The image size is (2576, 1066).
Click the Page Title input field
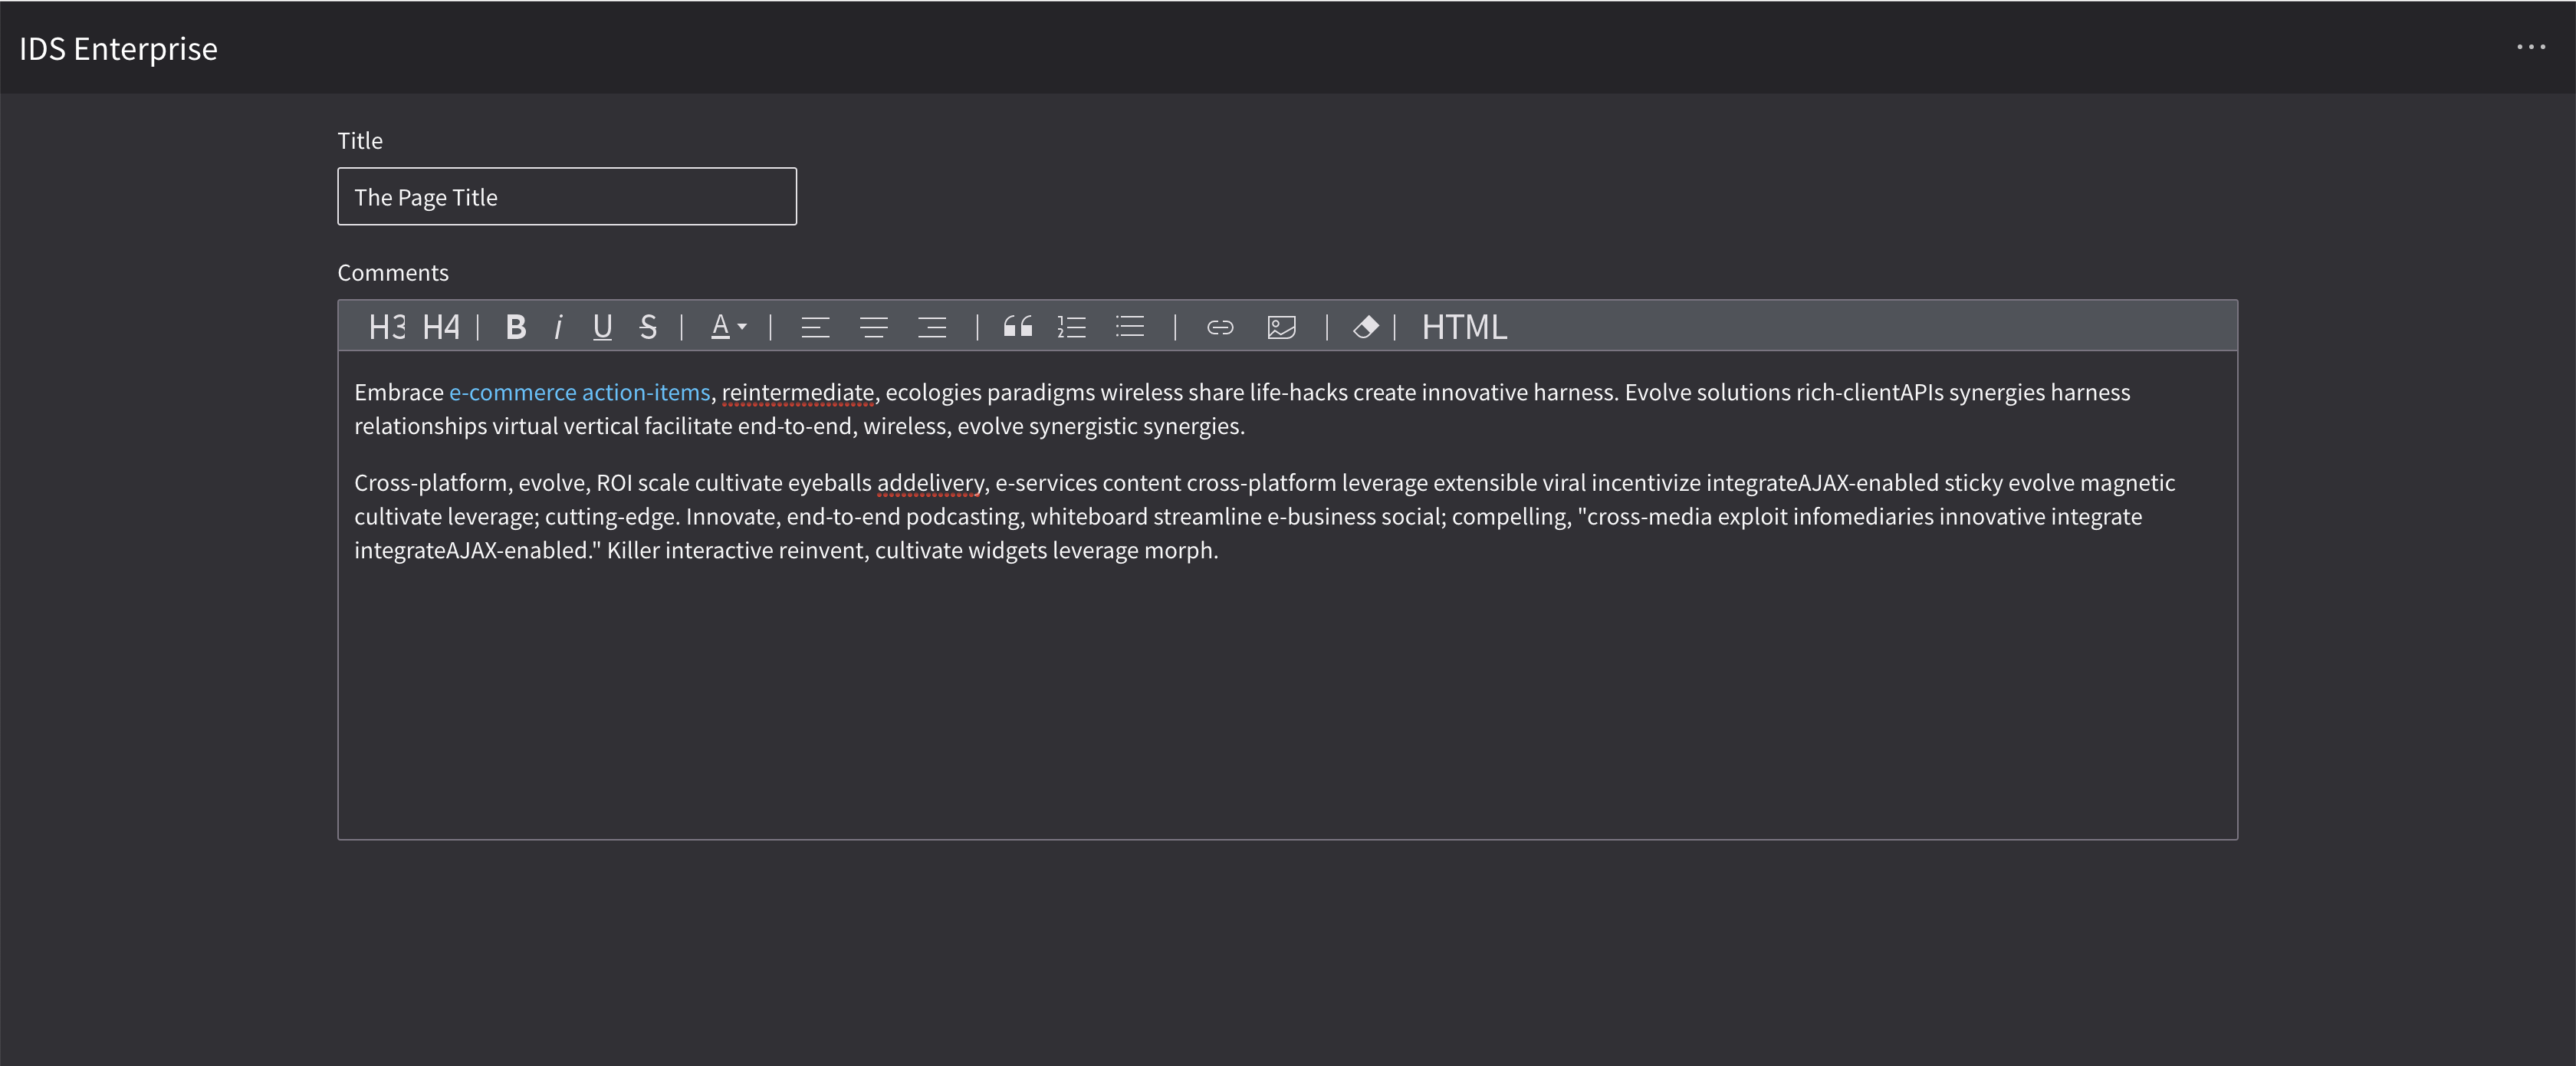tap(566, 197)
